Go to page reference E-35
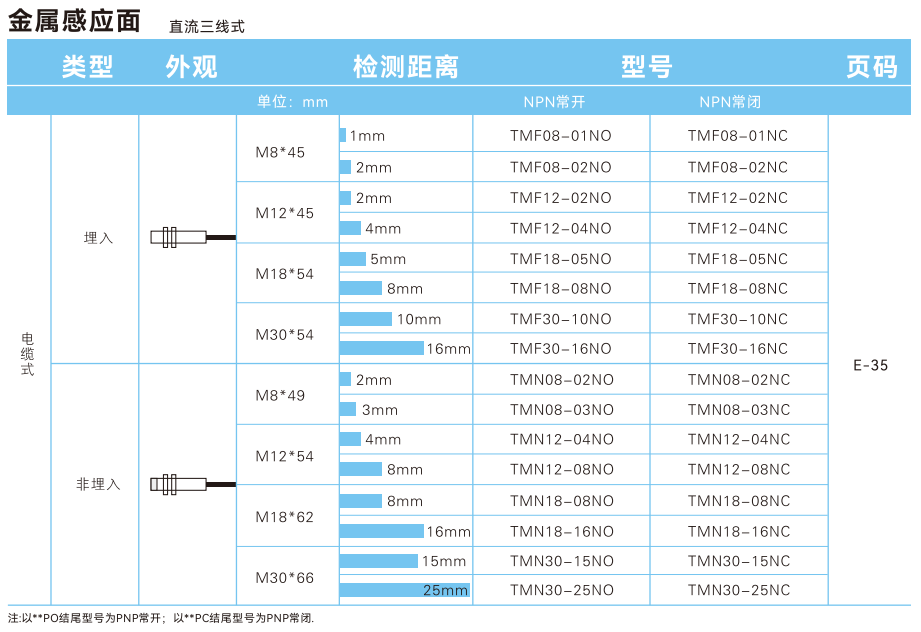Image resolution: width=921 pixels, height=632 pixels. tap(870, 365)
